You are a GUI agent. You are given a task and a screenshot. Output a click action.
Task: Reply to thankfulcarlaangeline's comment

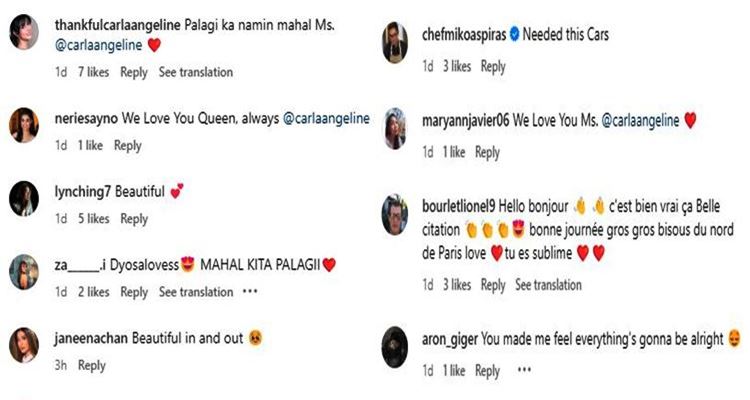(134, 72)
